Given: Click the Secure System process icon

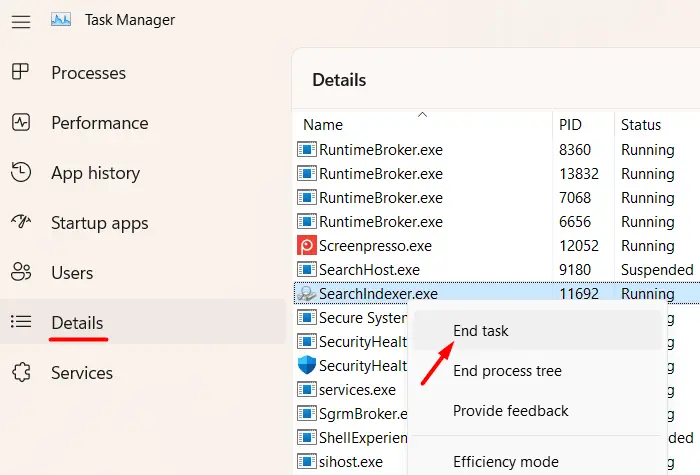Looking at the screenshot, I should click(307, 317).
